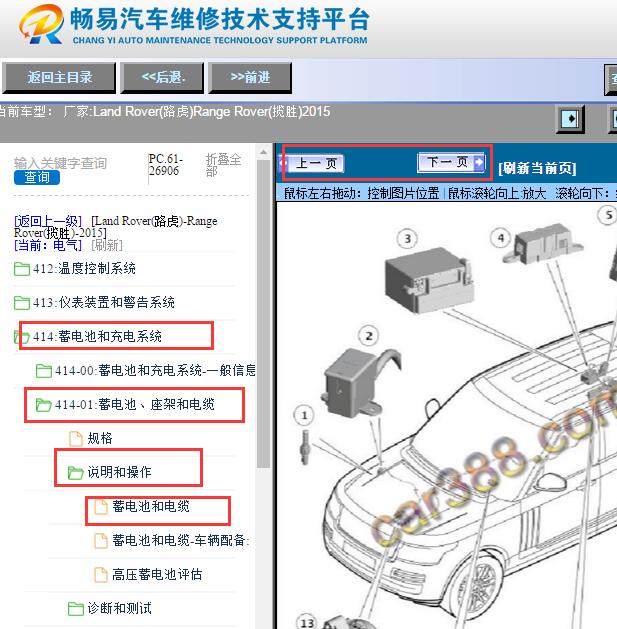This screenshot has width=617, height=629.
Task: Click the folder icon beside 414-00 entry
Action: [44, 371]
